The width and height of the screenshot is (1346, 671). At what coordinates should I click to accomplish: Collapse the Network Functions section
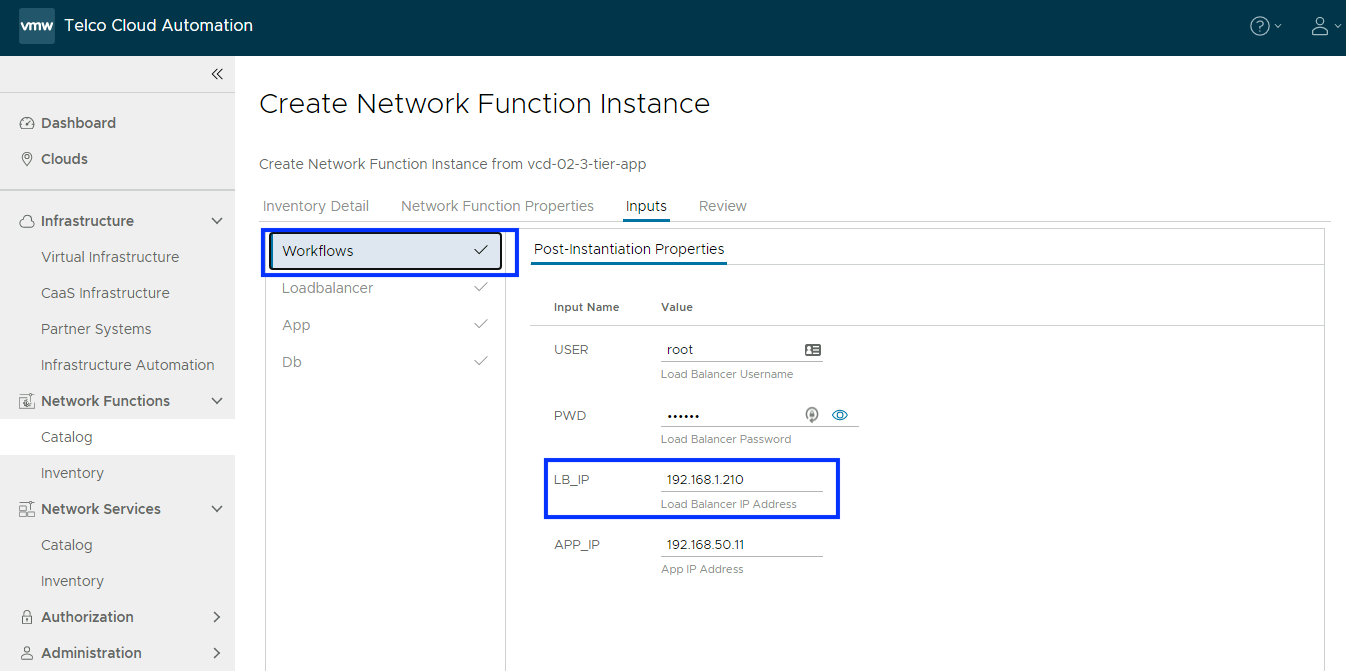coord(217,401)
